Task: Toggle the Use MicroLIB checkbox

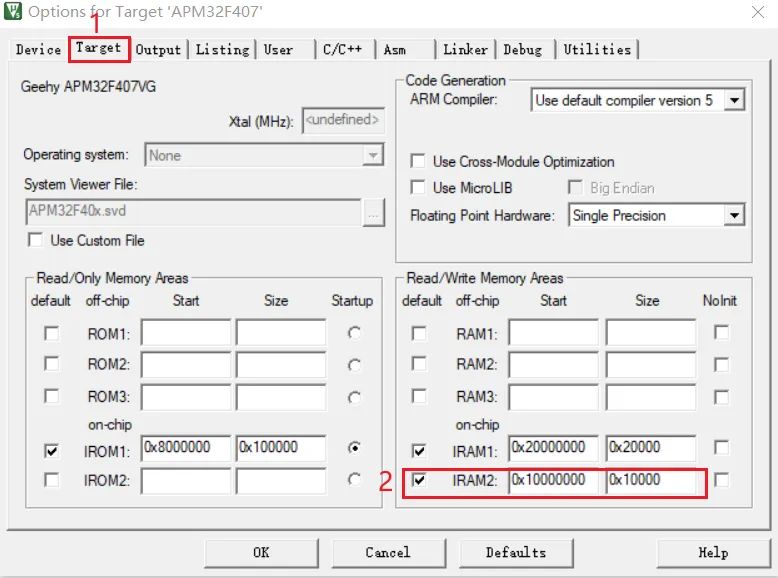Action: 418,188
